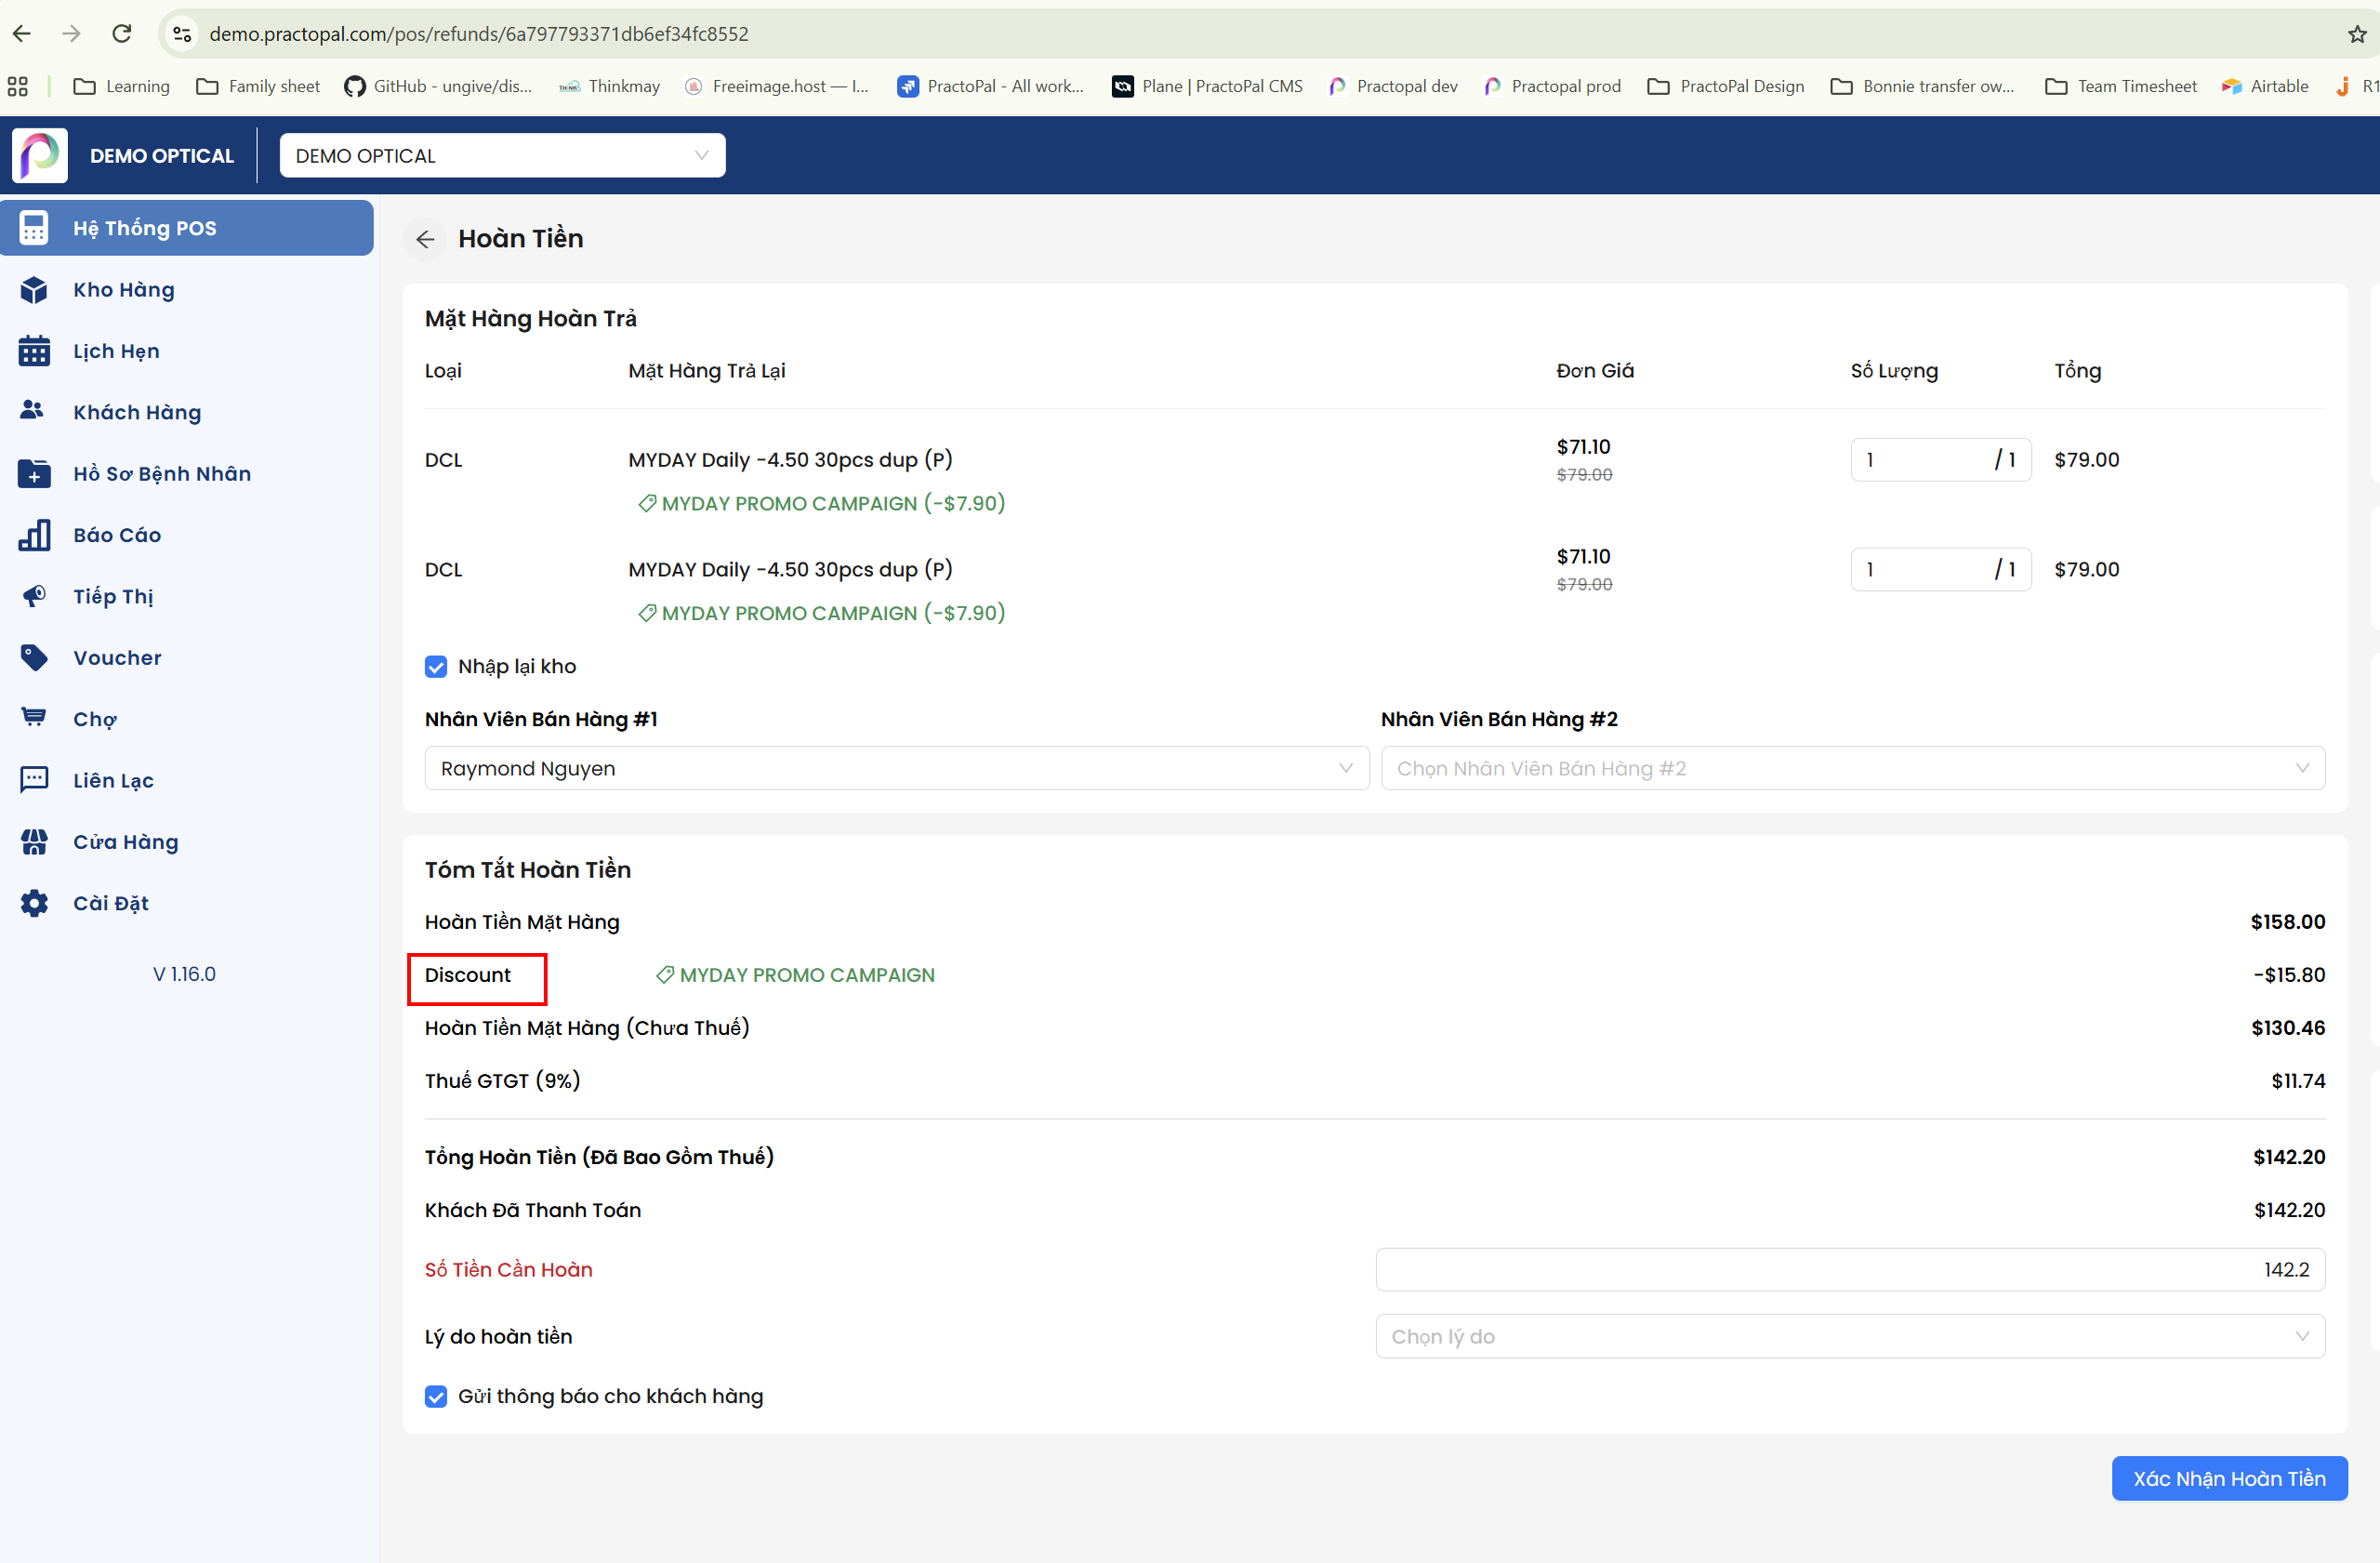Click the second item's quantity input
Viewport: 2380px width, 1563px height.
point(1941,570)
